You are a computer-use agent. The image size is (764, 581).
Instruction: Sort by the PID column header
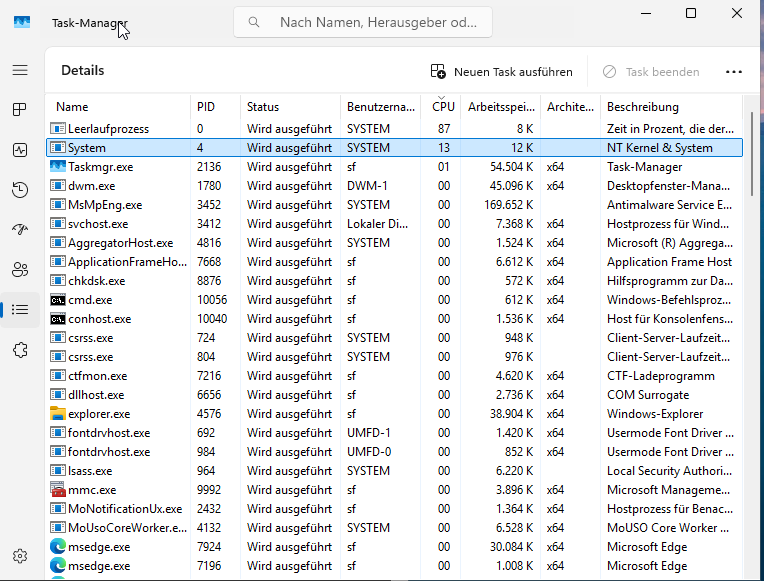(x=215, y=107)
